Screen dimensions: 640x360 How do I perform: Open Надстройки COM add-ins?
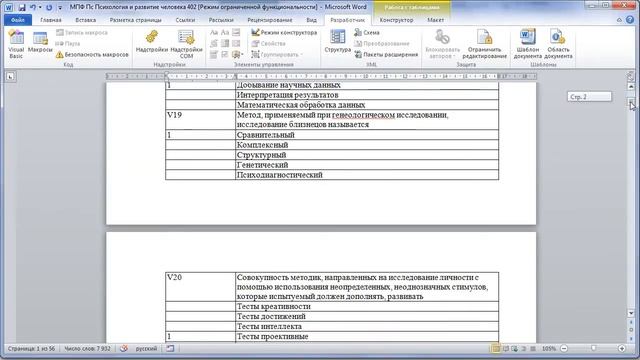click(x=186, y=44)
